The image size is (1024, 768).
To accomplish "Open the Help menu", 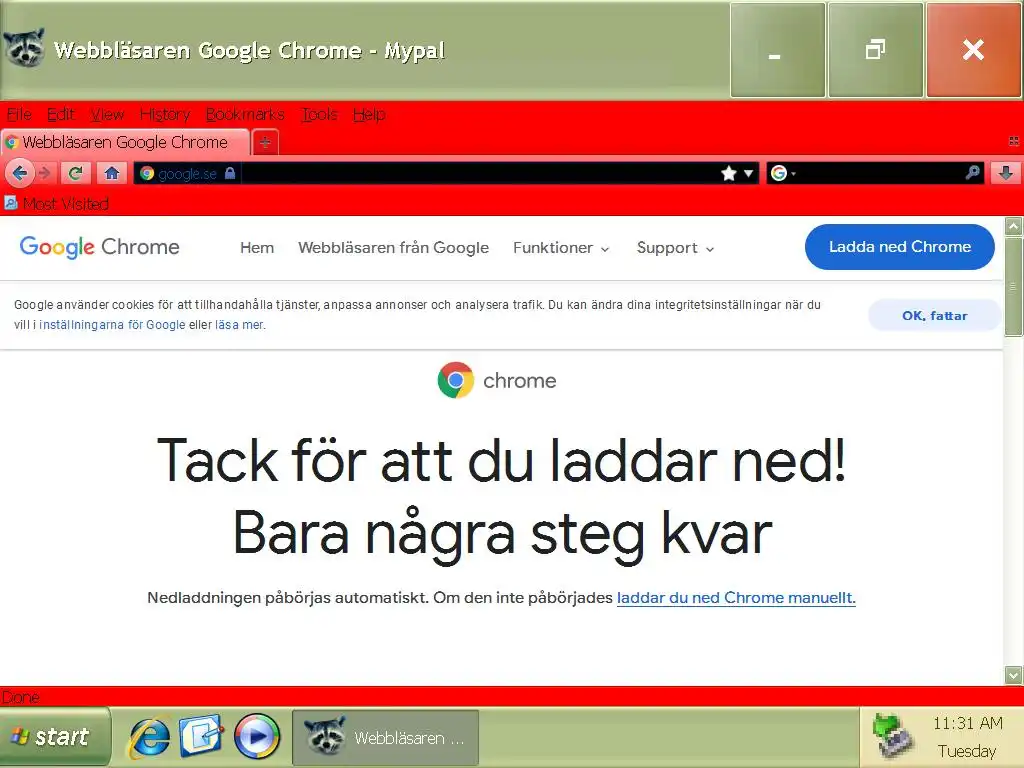I will click(369, 114).
